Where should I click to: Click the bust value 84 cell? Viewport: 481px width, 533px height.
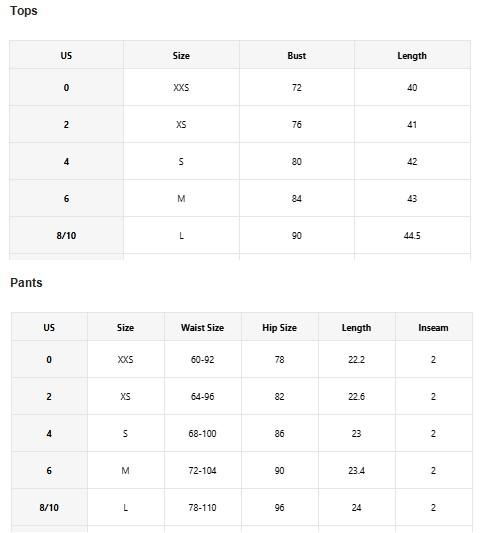coord(297,198)
